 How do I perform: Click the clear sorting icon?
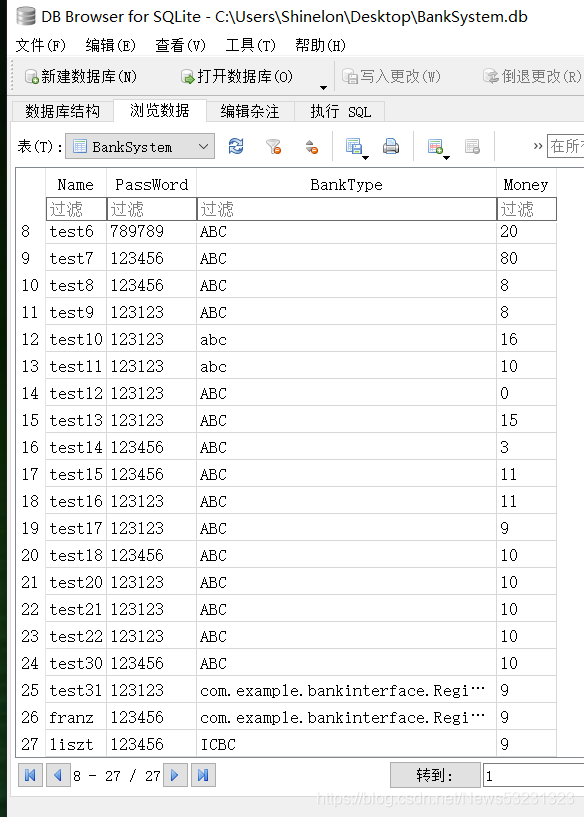[311, 146]
